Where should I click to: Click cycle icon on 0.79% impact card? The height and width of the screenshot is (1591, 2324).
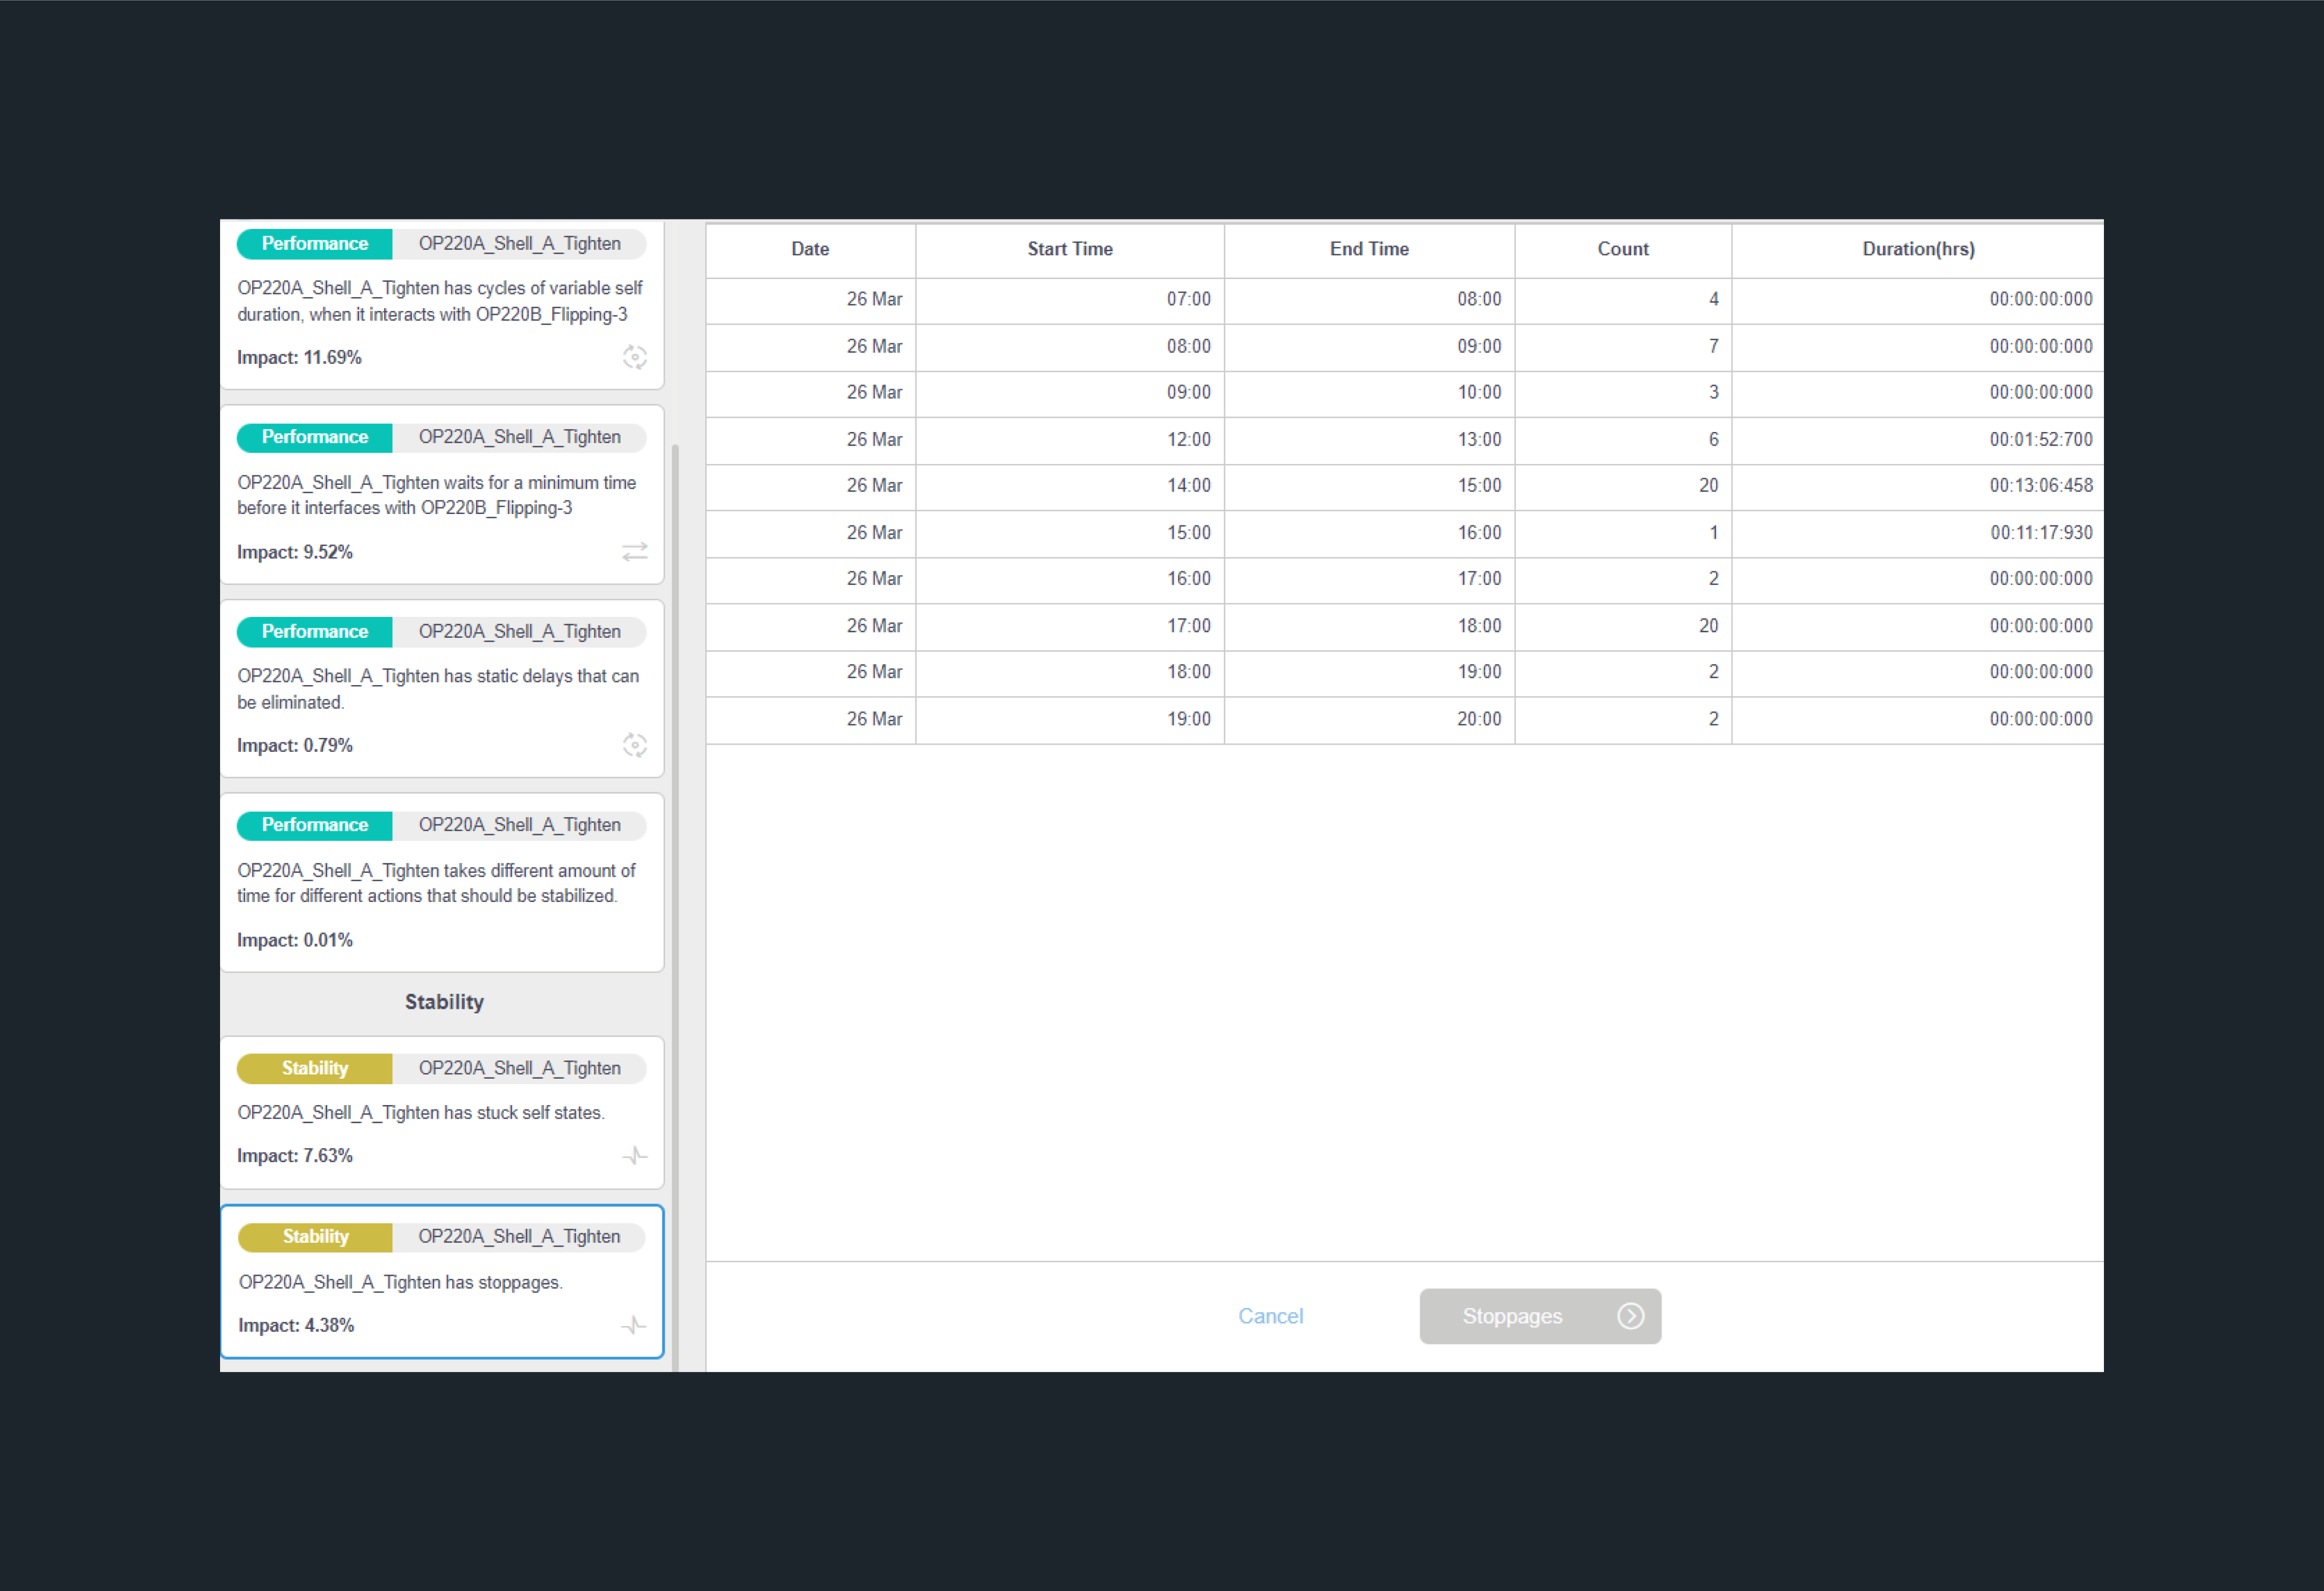coord(635,745)
